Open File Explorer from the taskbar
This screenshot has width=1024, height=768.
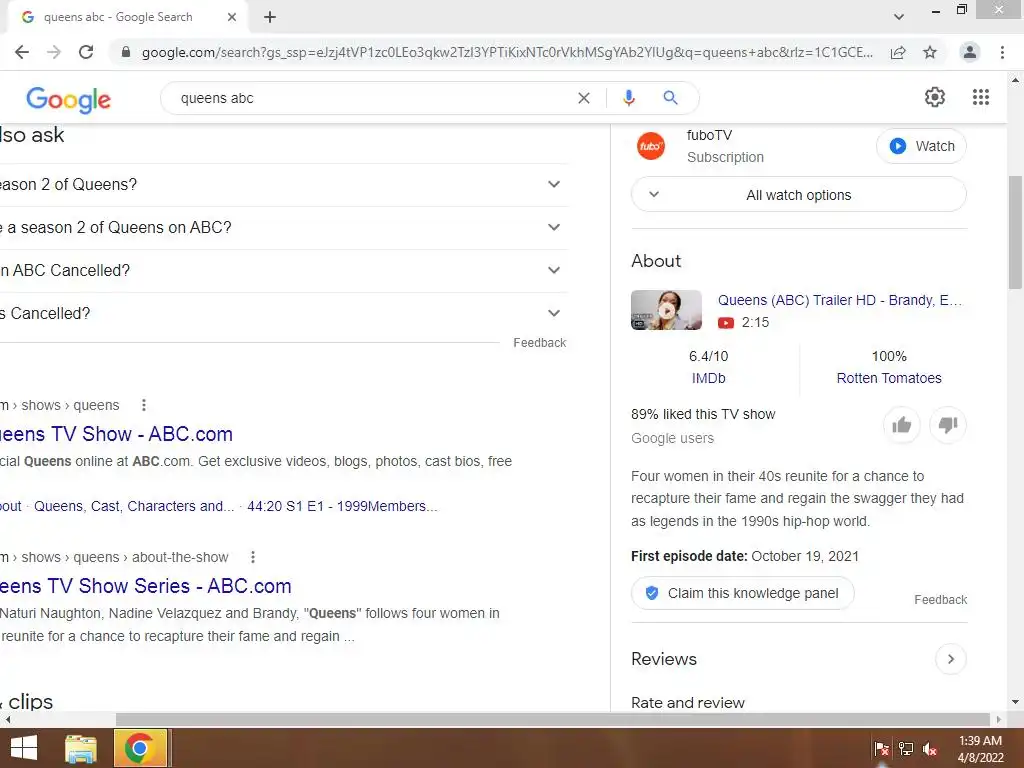(81, 748)
